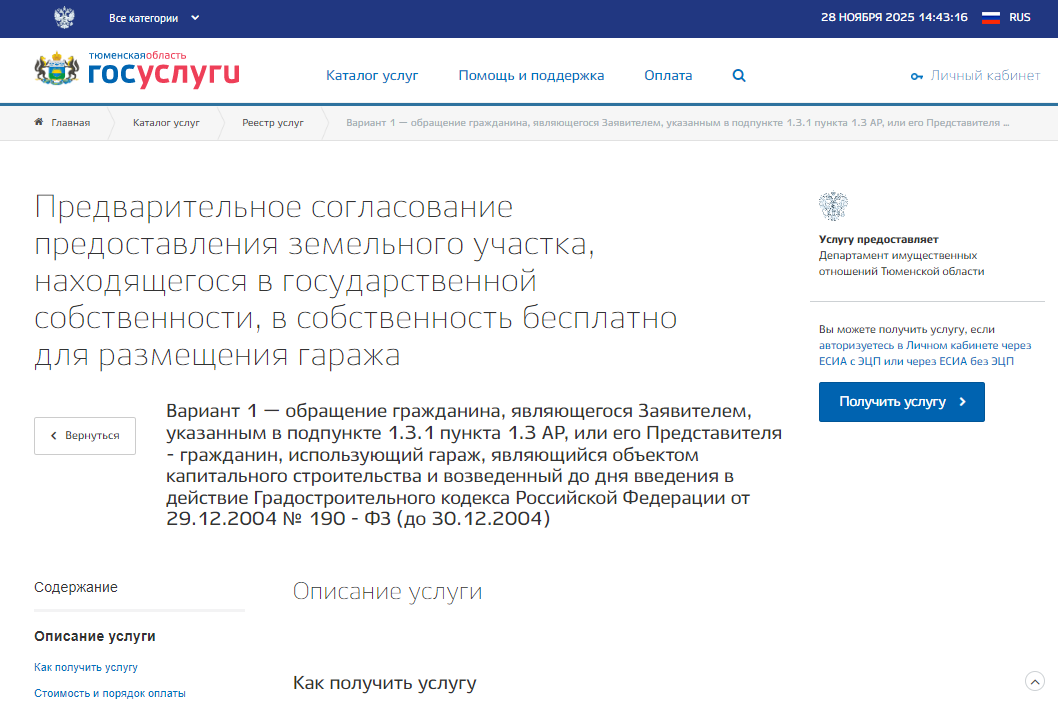1058x704 pixels.
Task: Click the home icon in breadcrumbs
Action: click(x=39, y=123)
